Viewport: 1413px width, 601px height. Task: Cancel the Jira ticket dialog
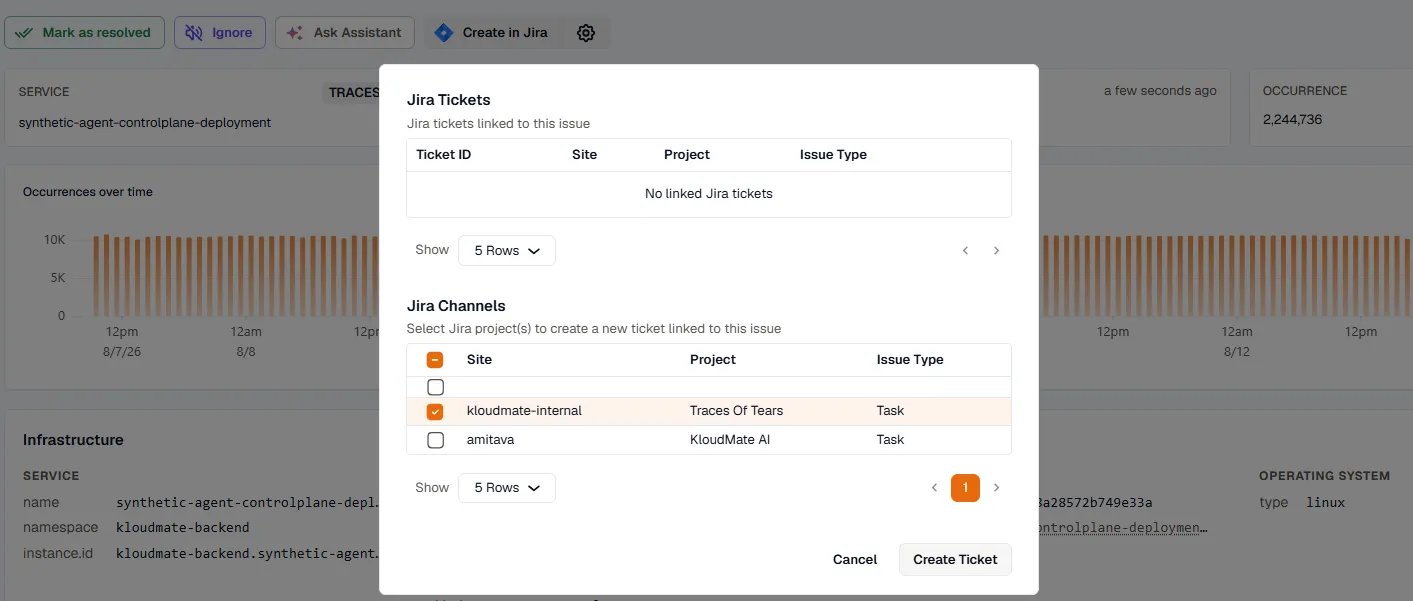point(855,559)
